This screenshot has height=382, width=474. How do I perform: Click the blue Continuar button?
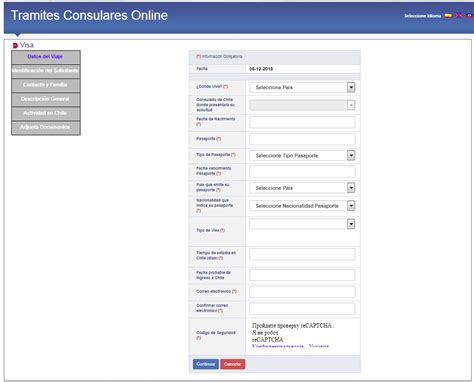pyautogui.click(x=206, y=364)
